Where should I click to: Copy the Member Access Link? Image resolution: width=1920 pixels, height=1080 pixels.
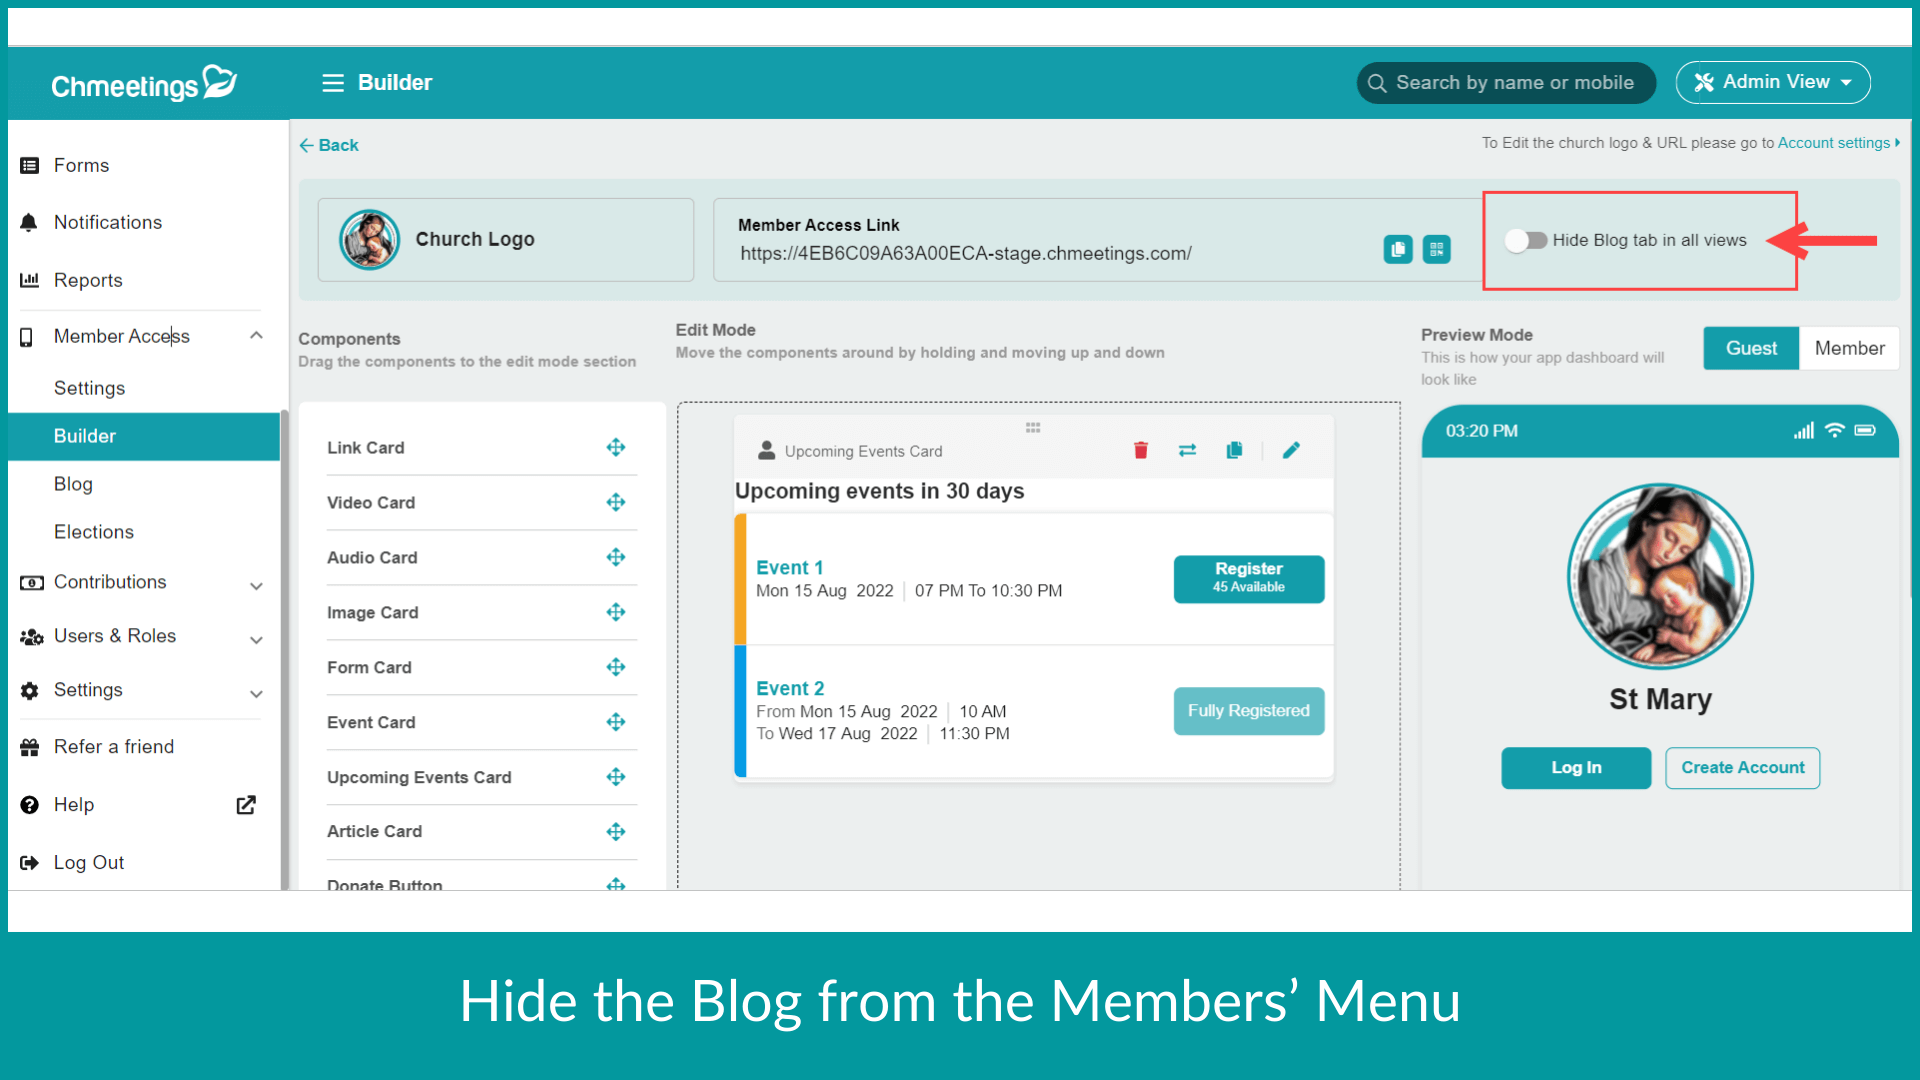pyautogui.click(x=1398, y=249)
